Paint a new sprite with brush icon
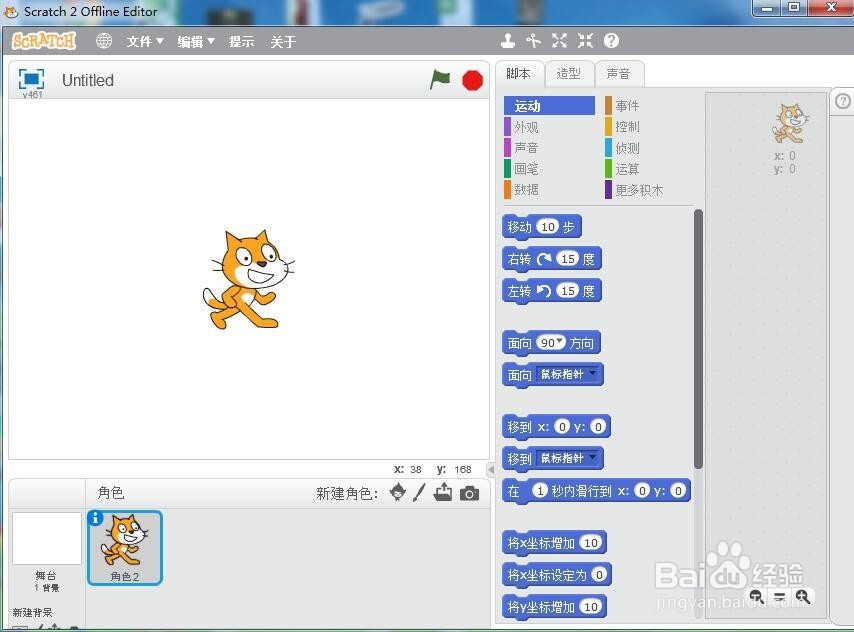Viewport: 854px width, 632px height. click(x=419, y=492)
